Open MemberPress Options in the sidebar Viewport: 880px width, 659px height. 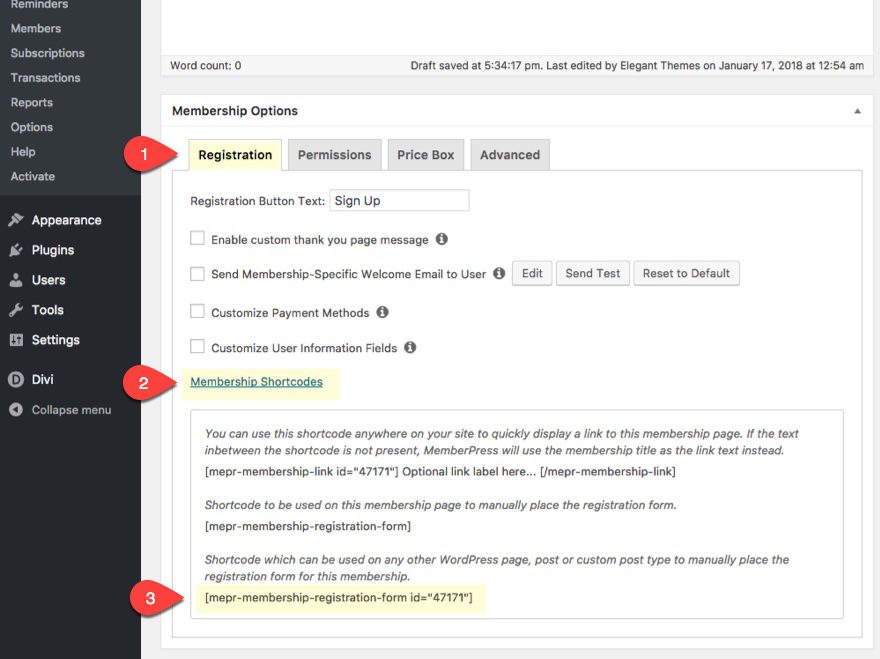click(31, 127)
